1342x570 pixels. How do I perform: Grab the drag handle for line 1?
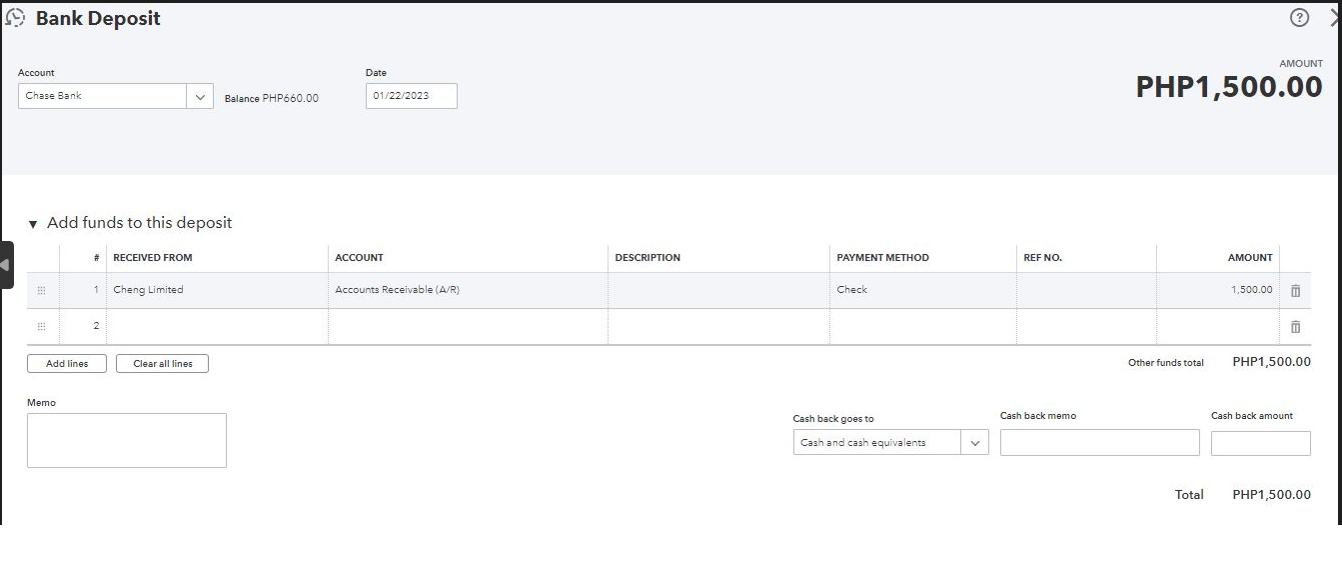click(41, 290)
